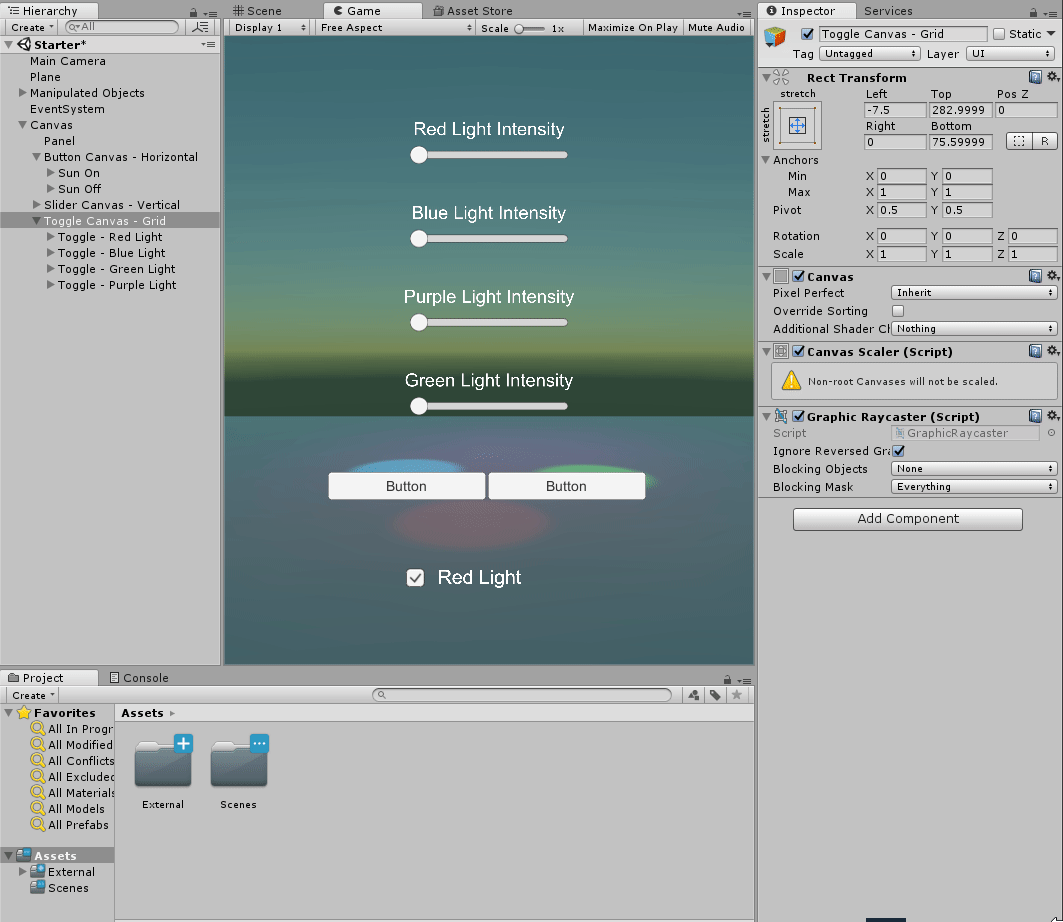
Task: Click the Red Light Intensity slider handle
Action: (x=419, y=155)
